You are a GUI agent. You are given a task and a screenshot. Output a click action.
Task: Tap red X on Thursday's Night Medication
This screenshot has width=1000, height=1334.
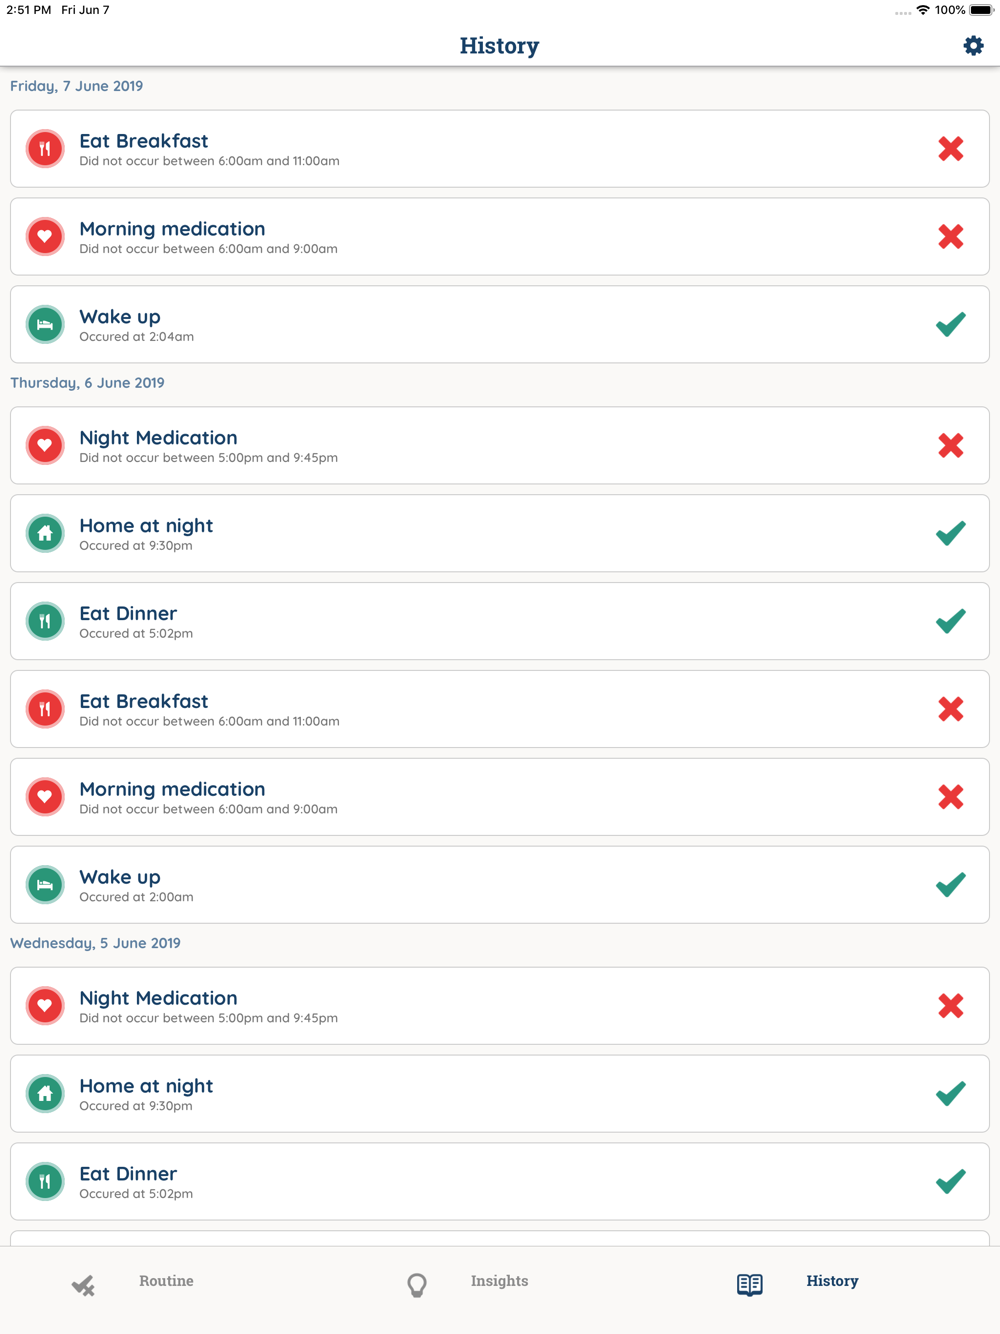click(951, 446)
